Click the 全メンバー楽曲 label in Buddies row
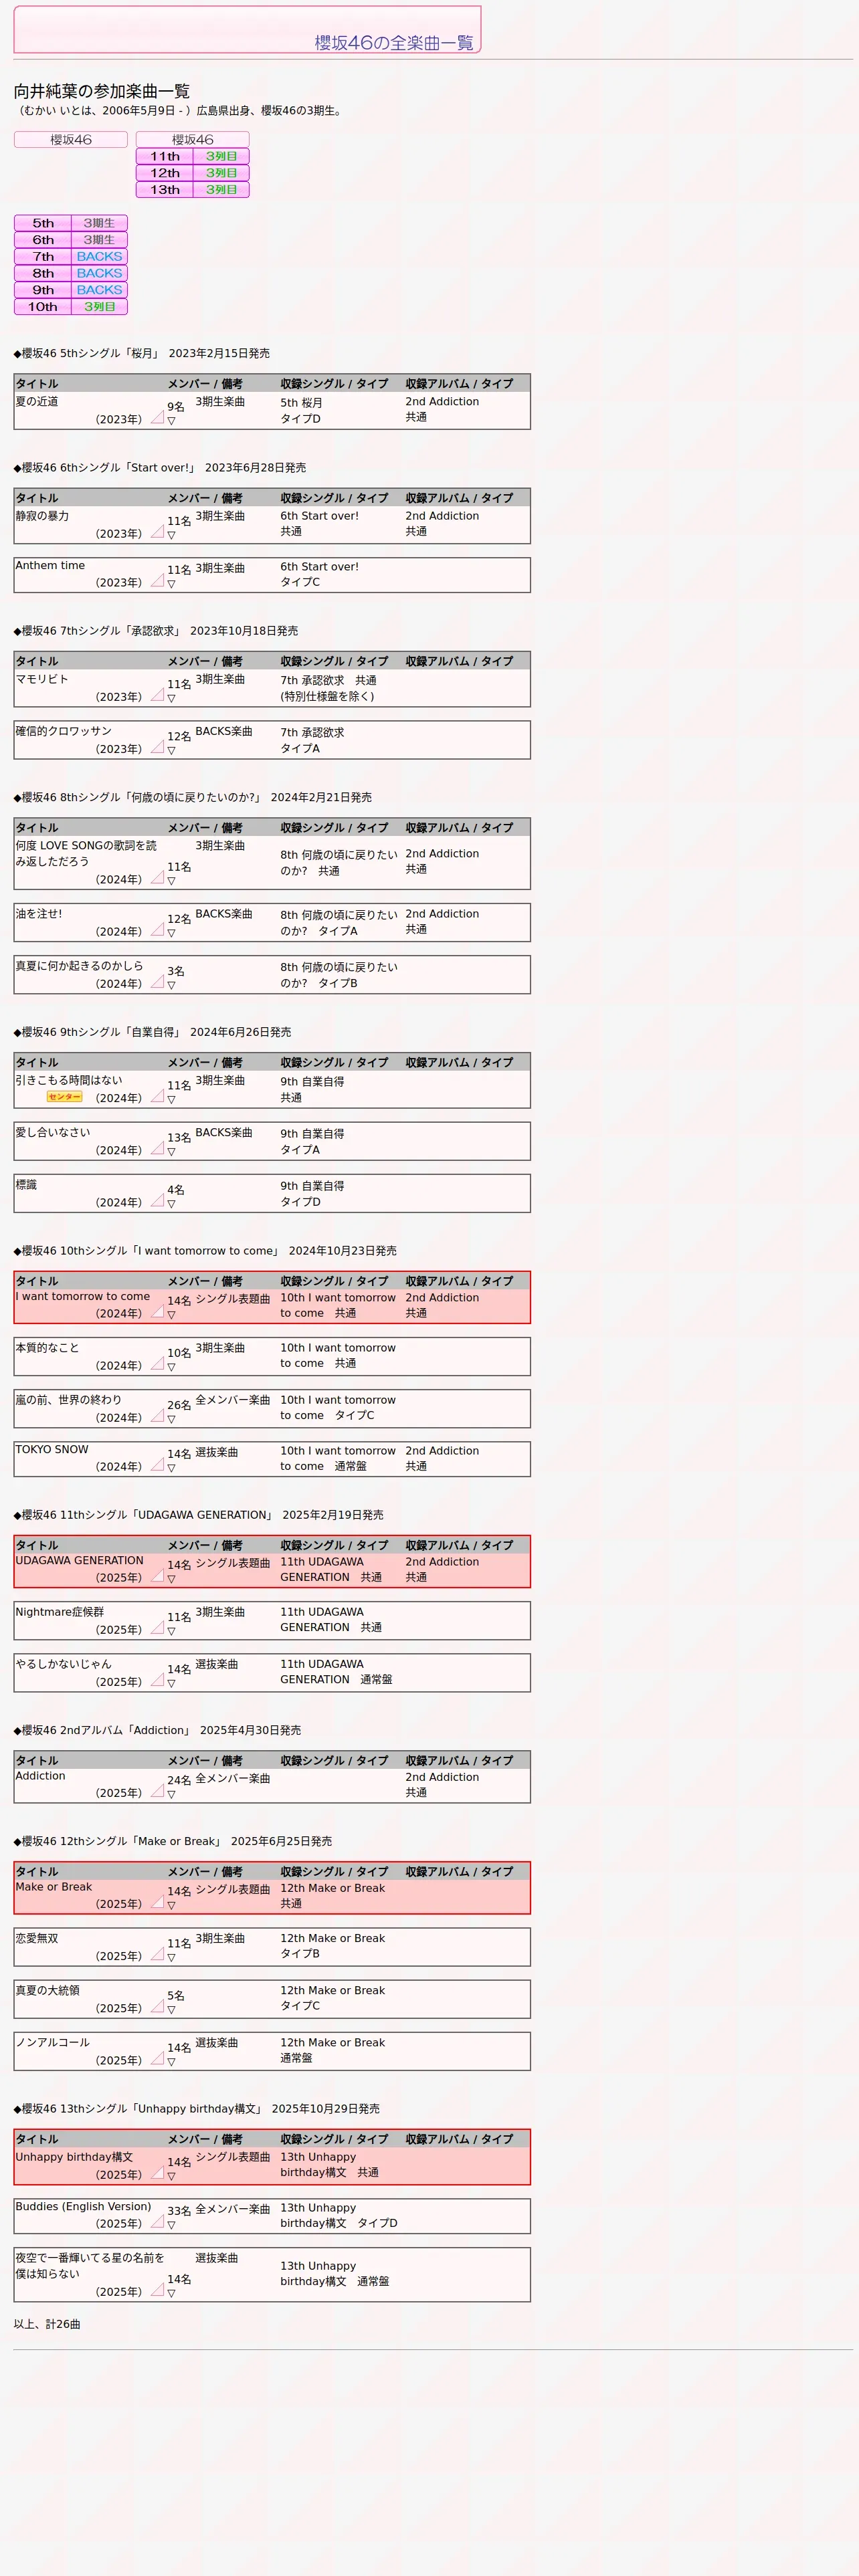This screenshot has height=2576, width=859. point(233,2208)
